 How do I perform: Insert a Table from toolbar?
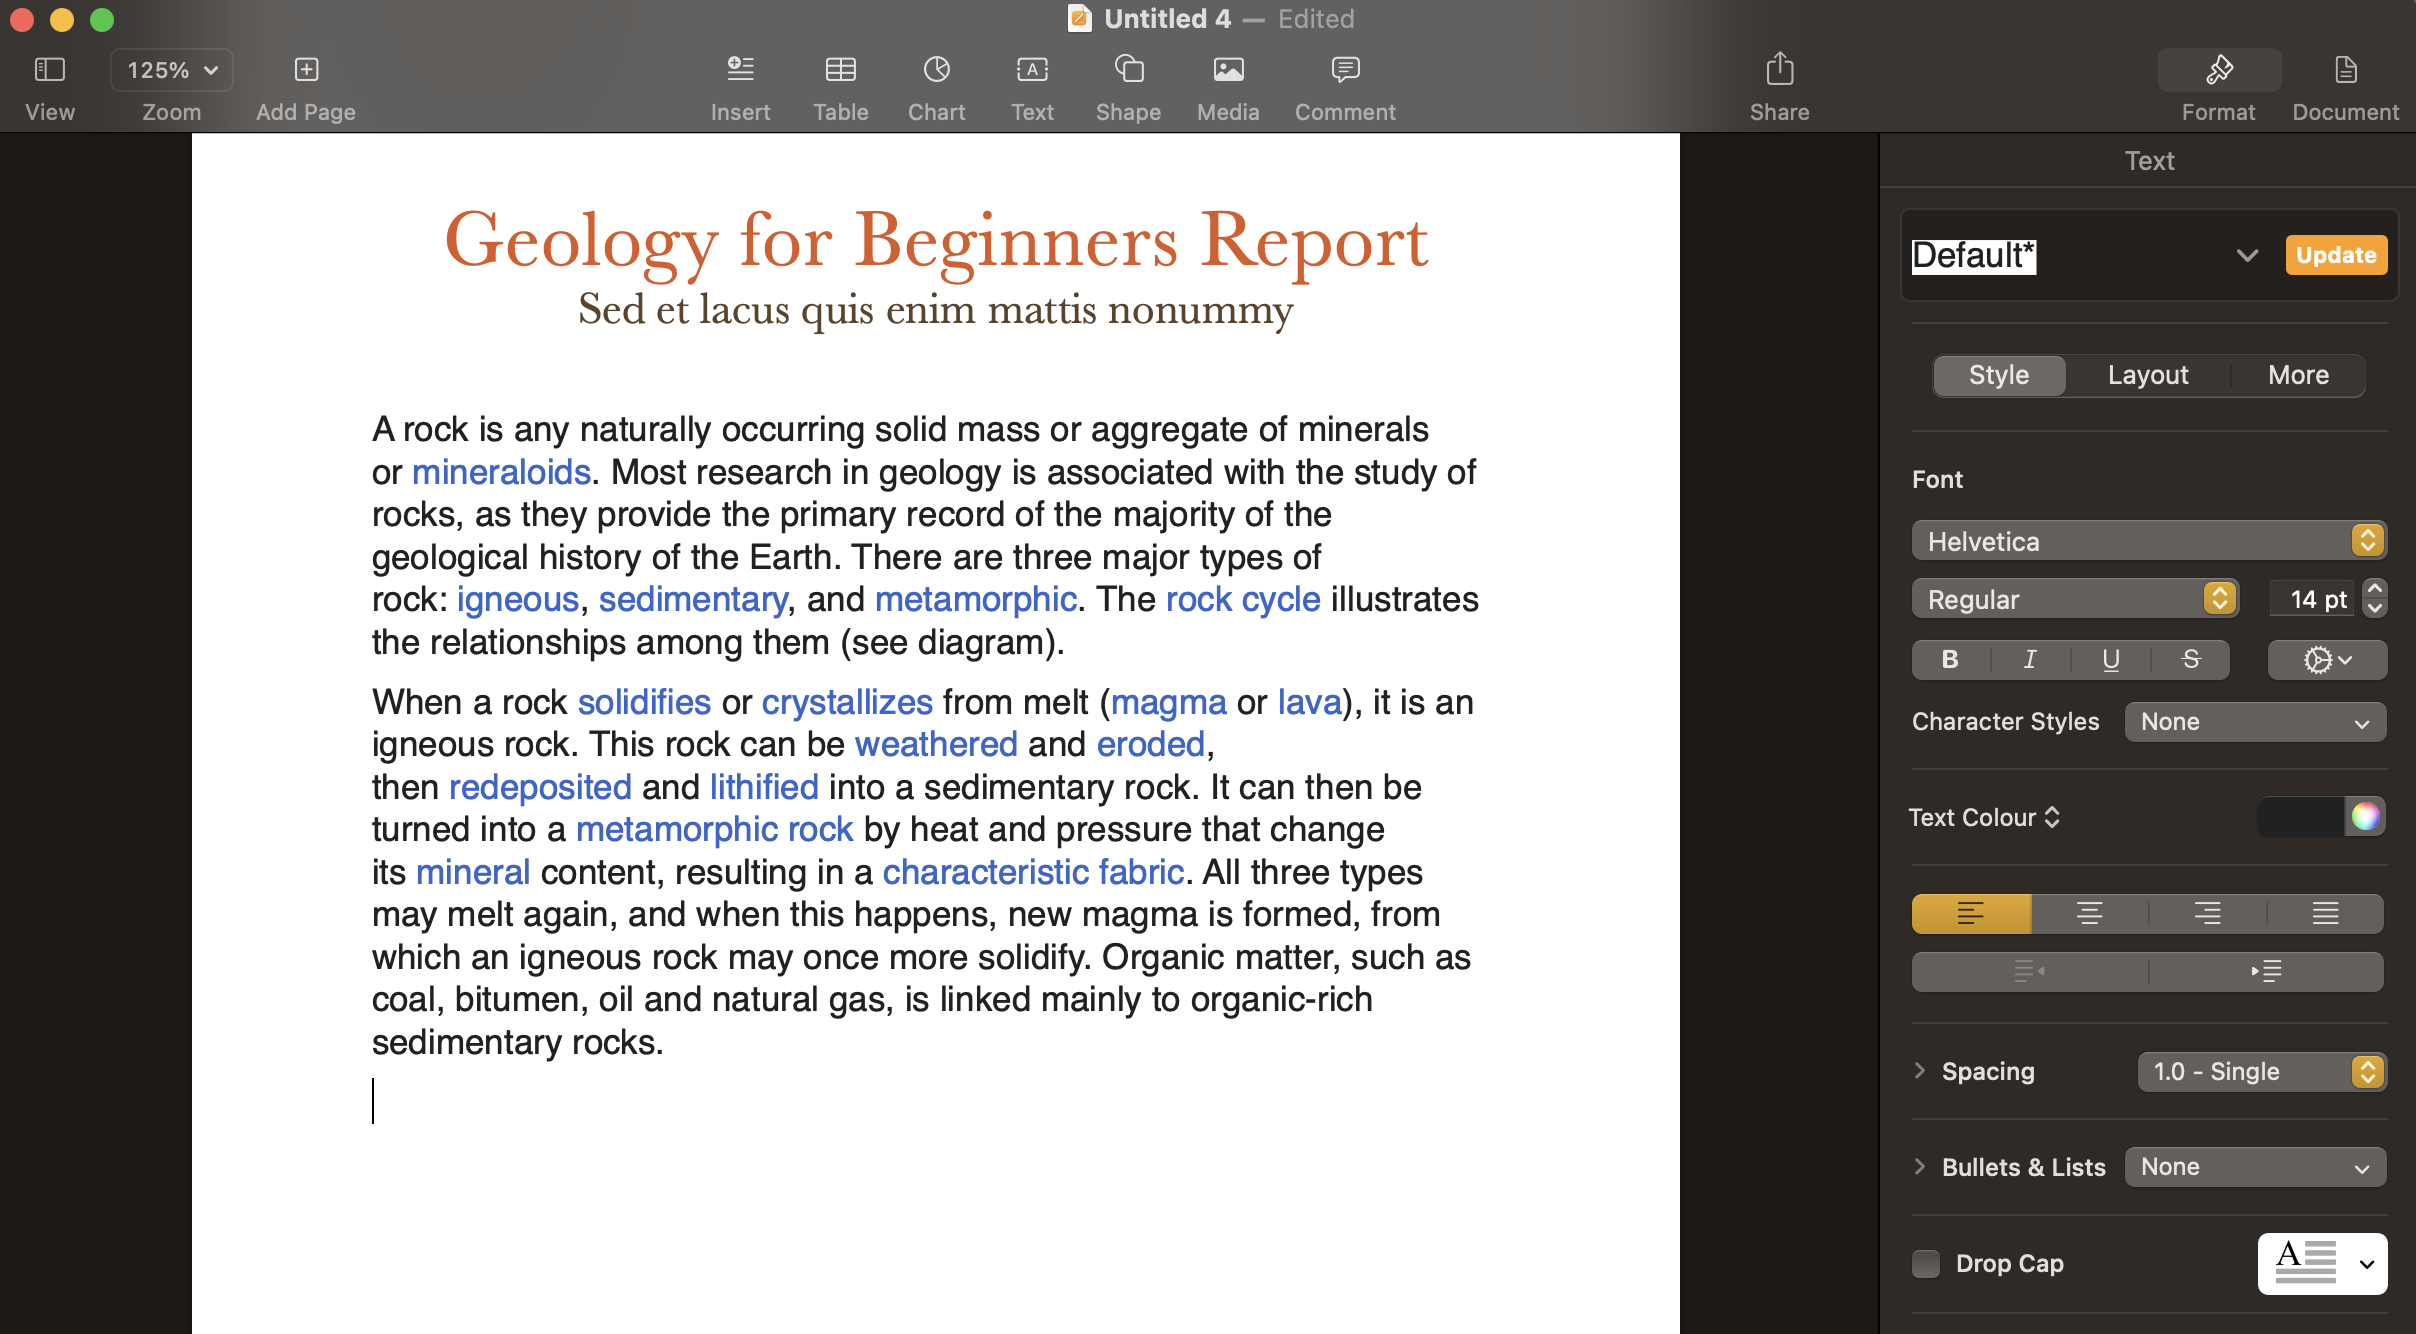pyautogui.click(x=840, y=70)
